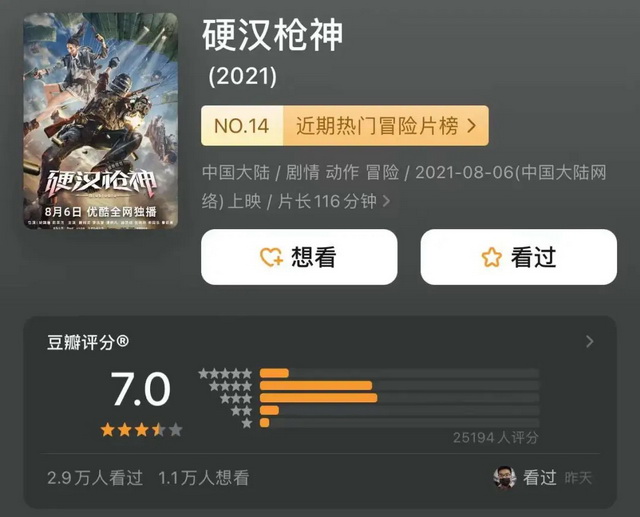Screen dimensions: 640x517
Task: Open chevron on 近期热门冒险片榜 banner
Action: click(x=471, y=125)
